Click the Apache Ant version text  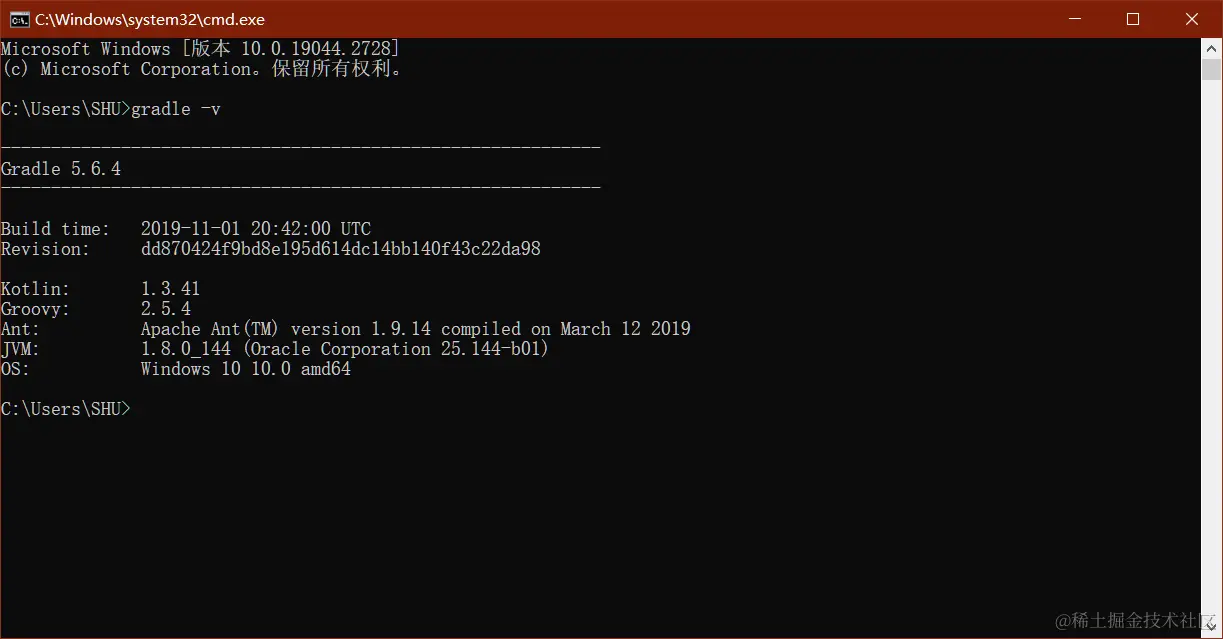point(416,329)
